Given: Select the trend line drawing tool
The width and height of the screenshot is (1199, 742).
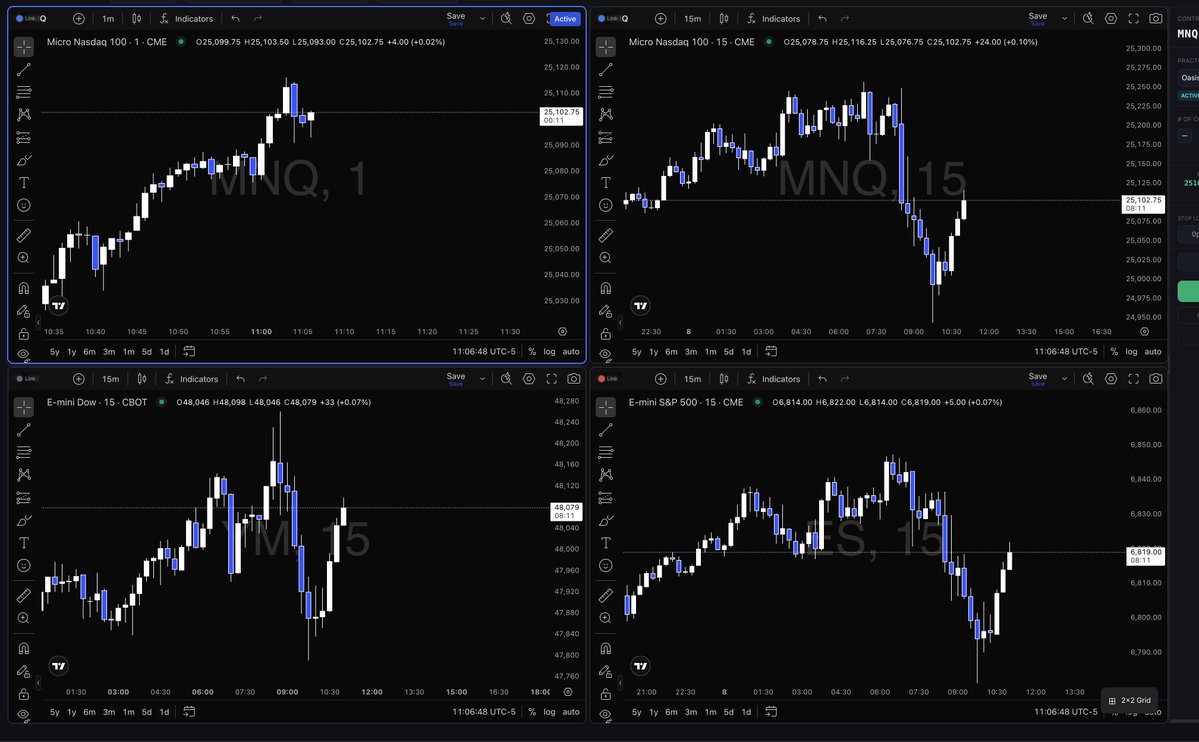Looking at the screenshot, I should [22, 69].
